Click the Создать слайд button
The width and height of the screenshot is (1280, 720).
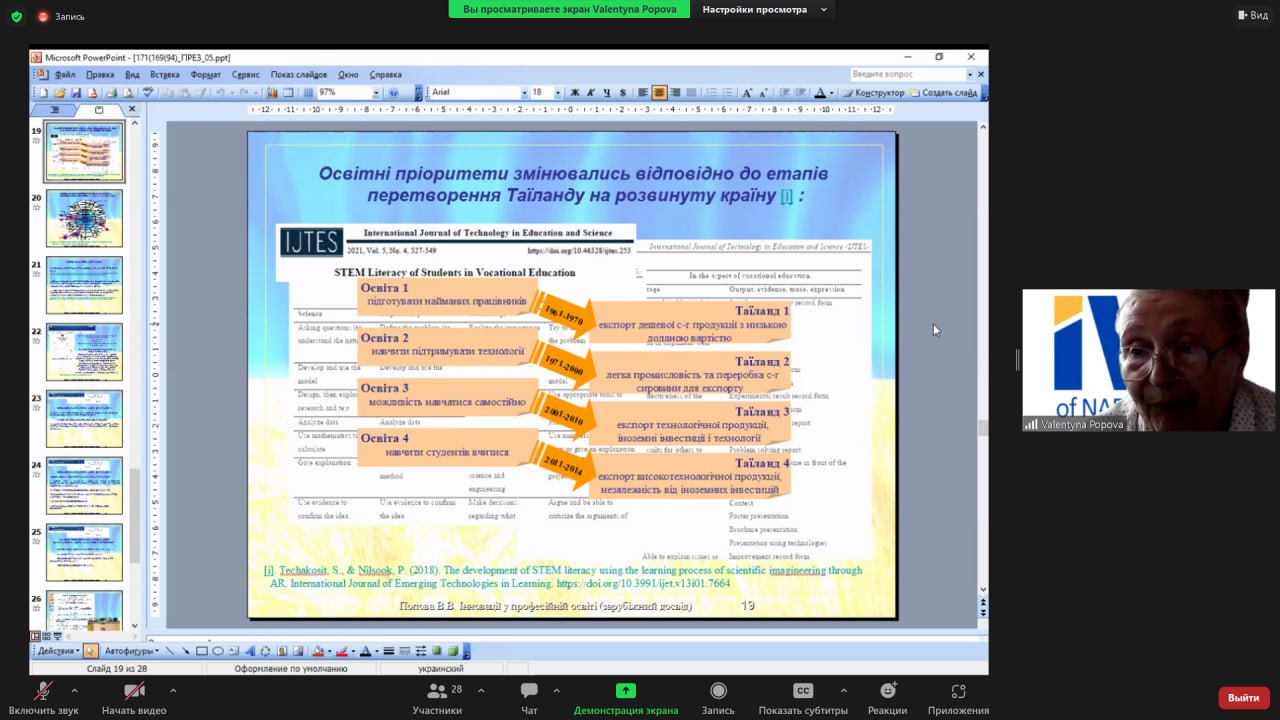(948, 93)
